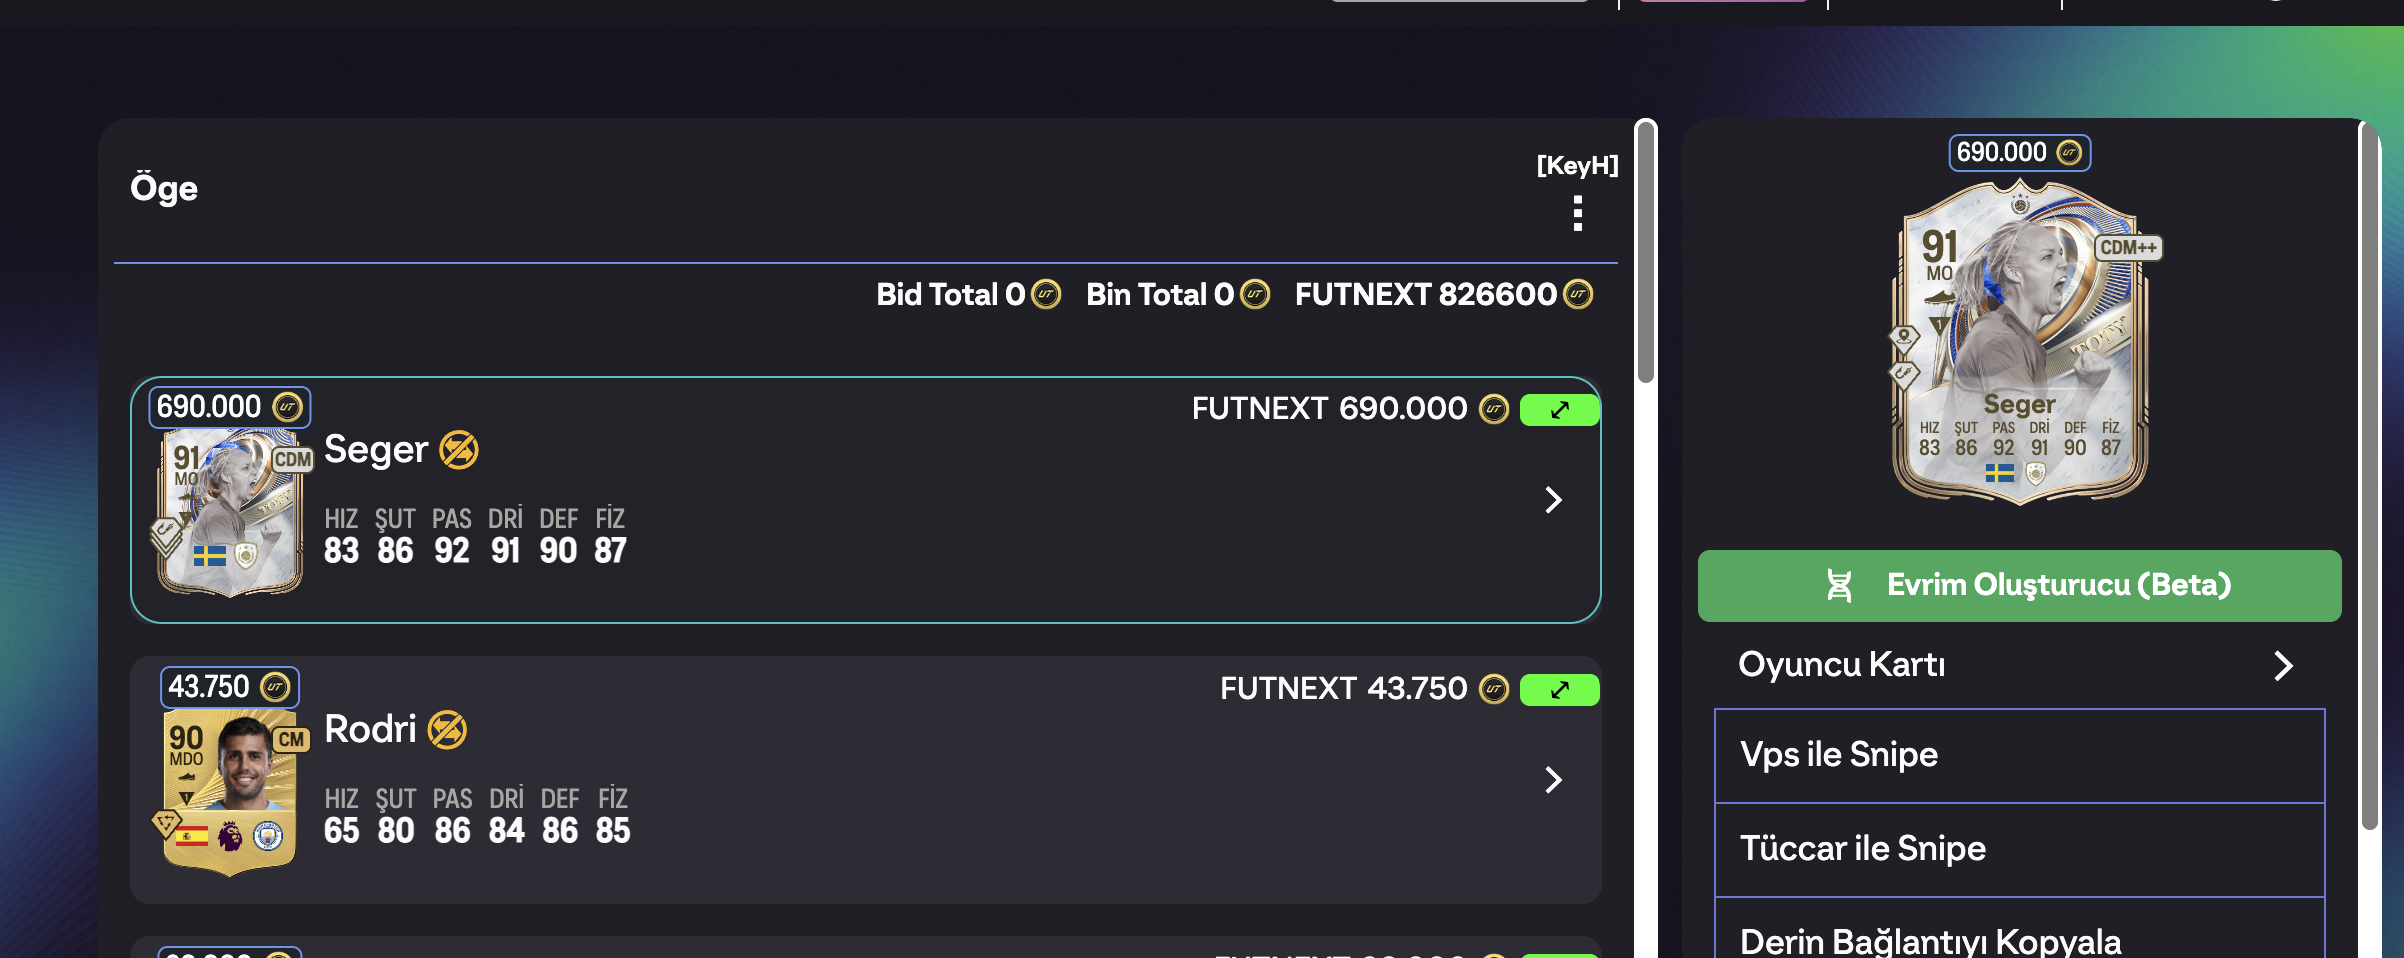
Task: Click coin icon beside FUTNEXT 826600 total
Action: pos(1578,294)
